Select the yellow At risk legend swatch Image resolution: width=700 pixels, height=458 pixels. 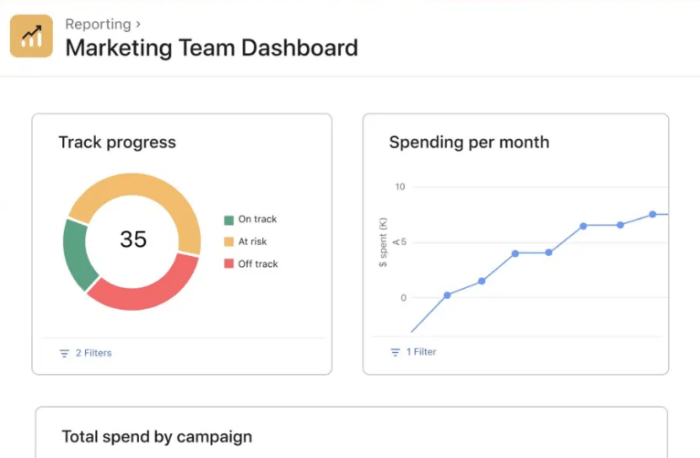coord(229,242)
